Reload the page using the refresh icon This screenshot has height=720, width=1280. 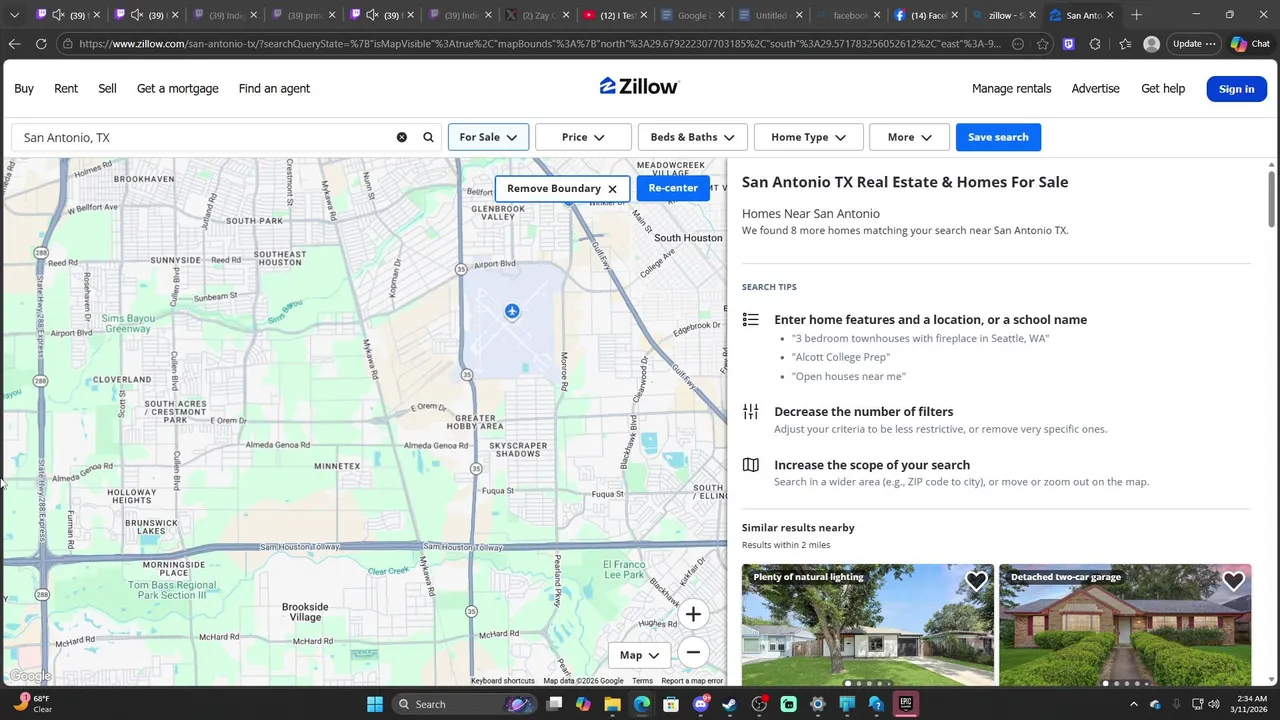coord(41,44)
